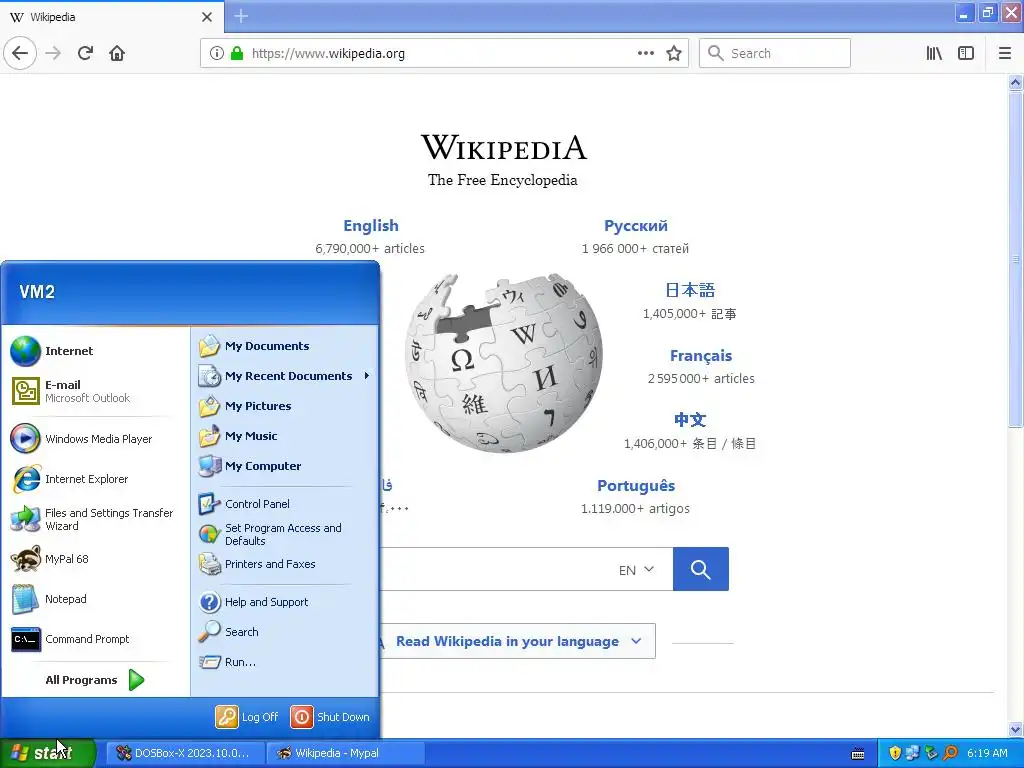The image size is (1024, 768).
Task: Open Control Panel
Action: 285,504
